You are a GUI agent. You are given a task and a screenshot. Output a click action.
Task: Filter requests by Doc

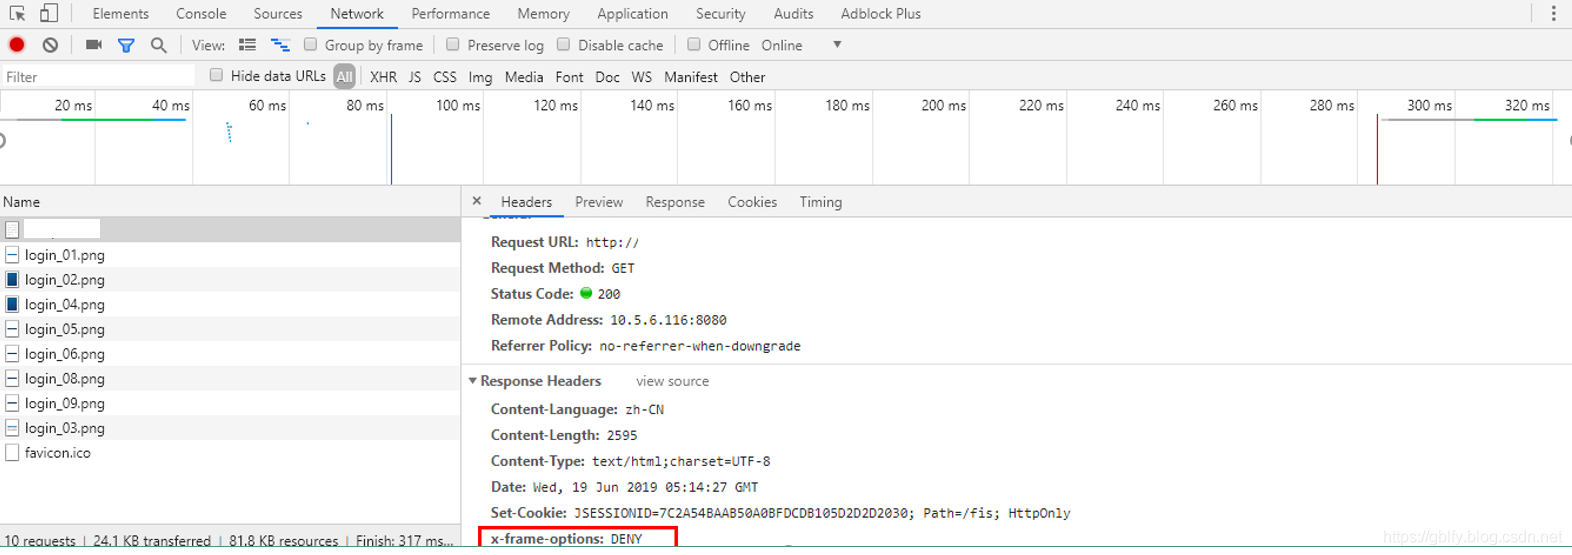pos(607,76)
